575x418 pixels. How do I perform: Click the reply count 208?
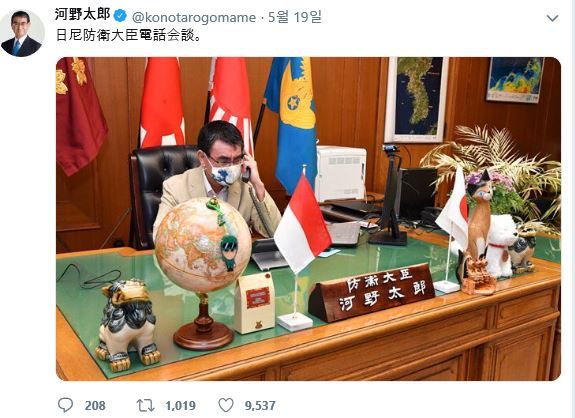[x=95, y=406]
